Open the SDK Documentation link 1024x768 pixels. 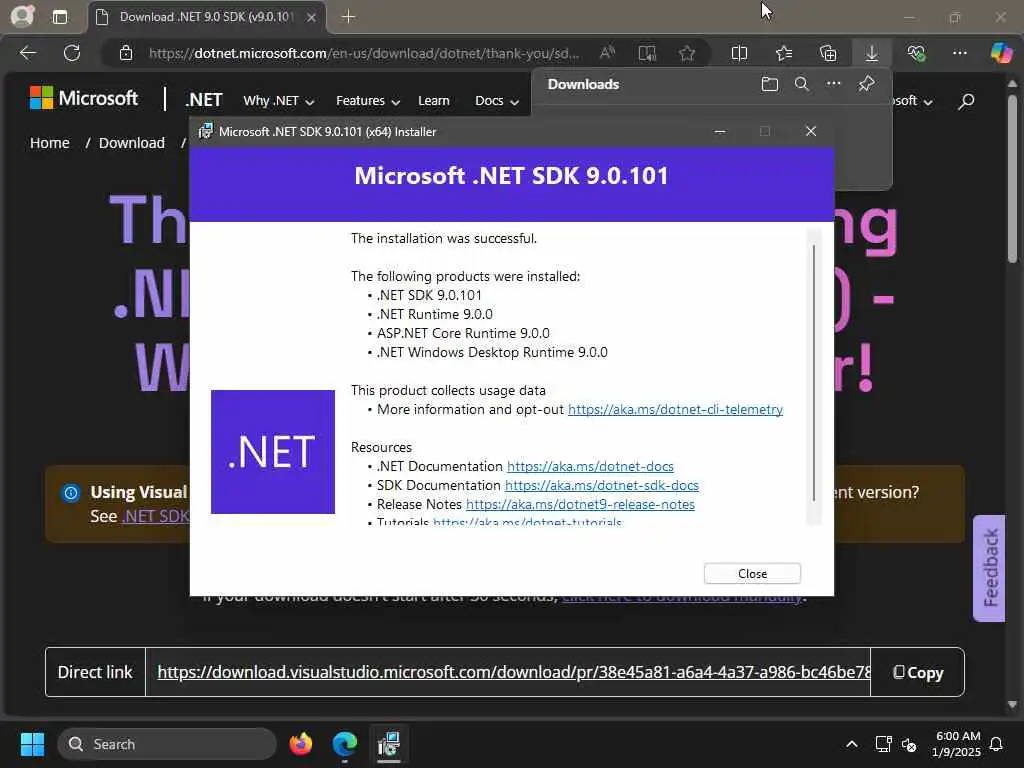tap(601, 485)
